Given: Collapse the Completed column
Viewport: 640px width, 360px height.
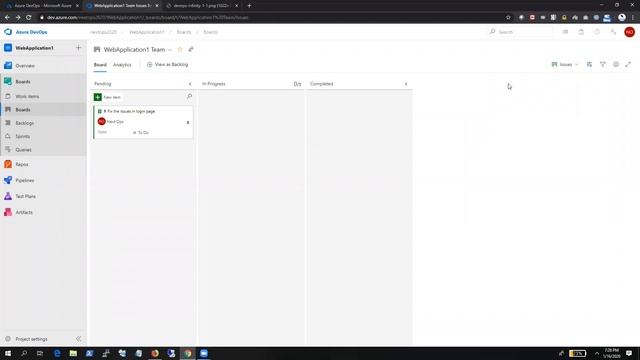Looking at the screenshot, I should [406, 84].
